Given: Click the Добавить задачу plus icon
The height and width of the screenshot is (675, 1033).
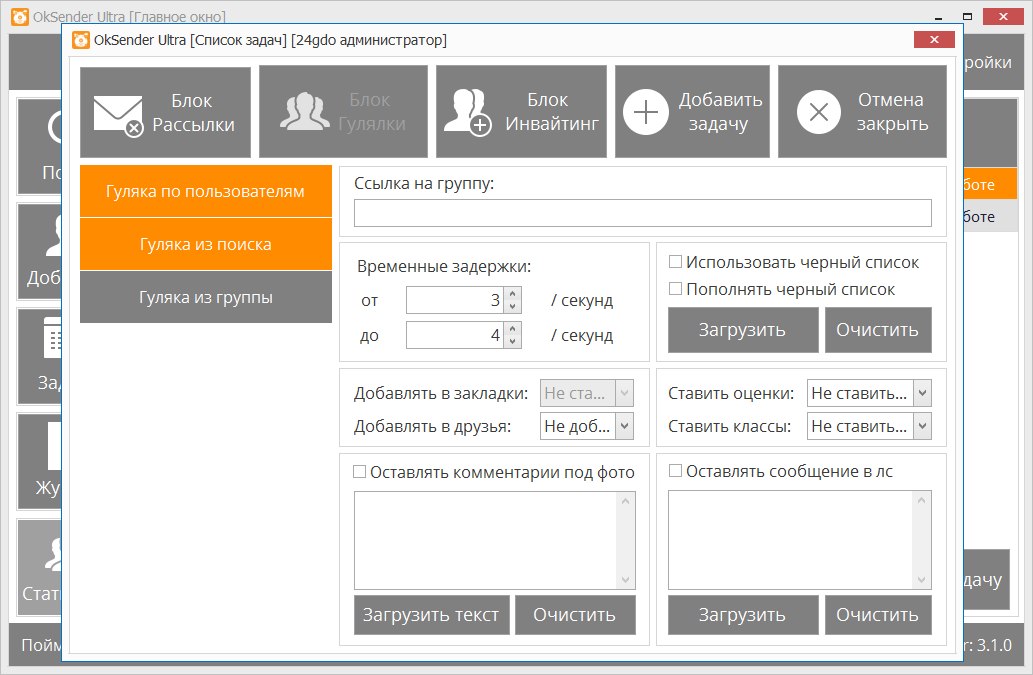Looking at the screenshot, I should [646, 112].
